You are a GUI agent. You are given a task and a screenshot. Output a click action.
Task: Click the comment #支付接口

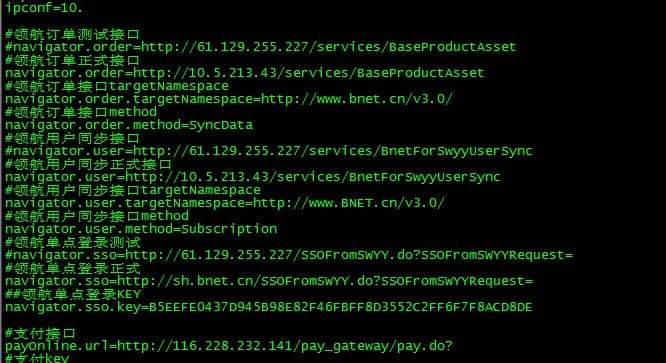click(40, 333)
